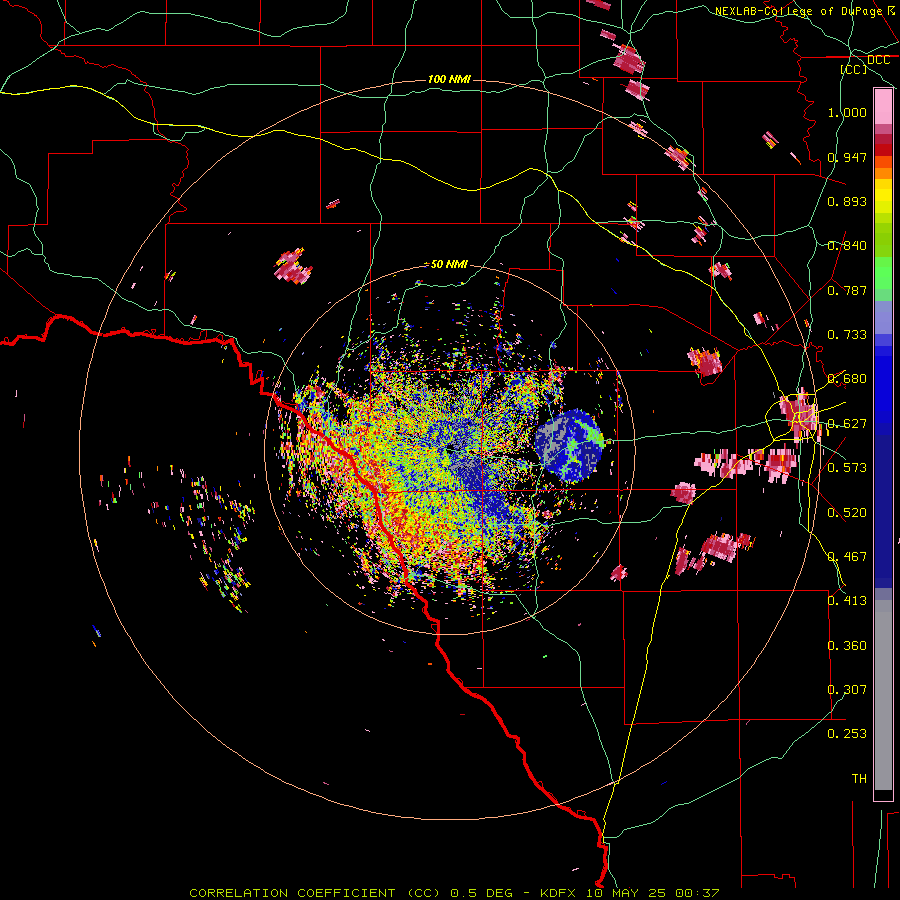This screenshot has height=900, width=900.
Task: Select the 0.467 scale value
Action: 847,557
